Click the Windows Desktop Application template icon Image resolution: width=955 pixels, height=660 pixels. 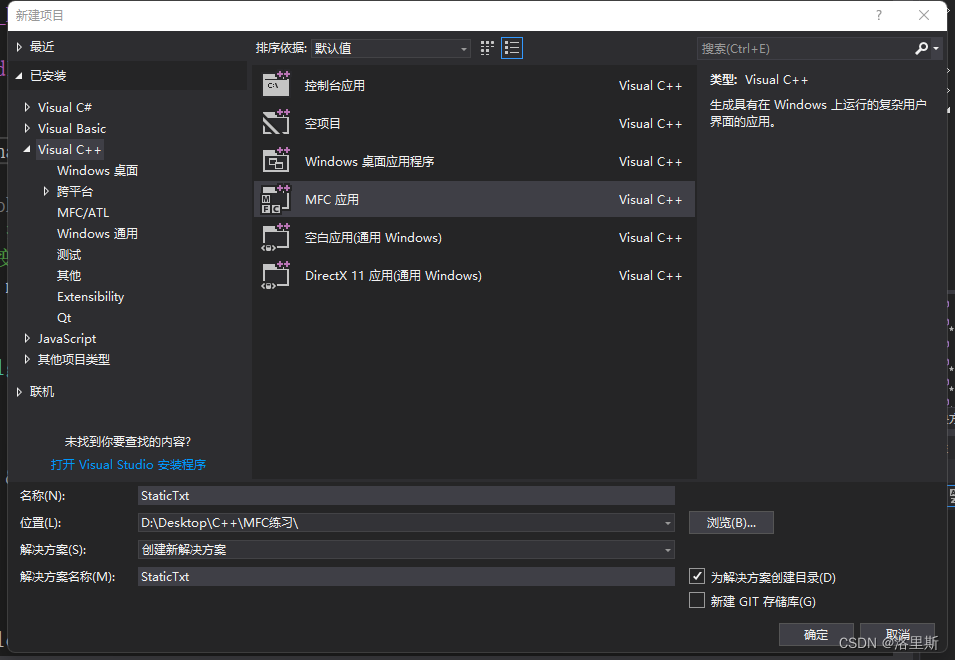[276, 161]
